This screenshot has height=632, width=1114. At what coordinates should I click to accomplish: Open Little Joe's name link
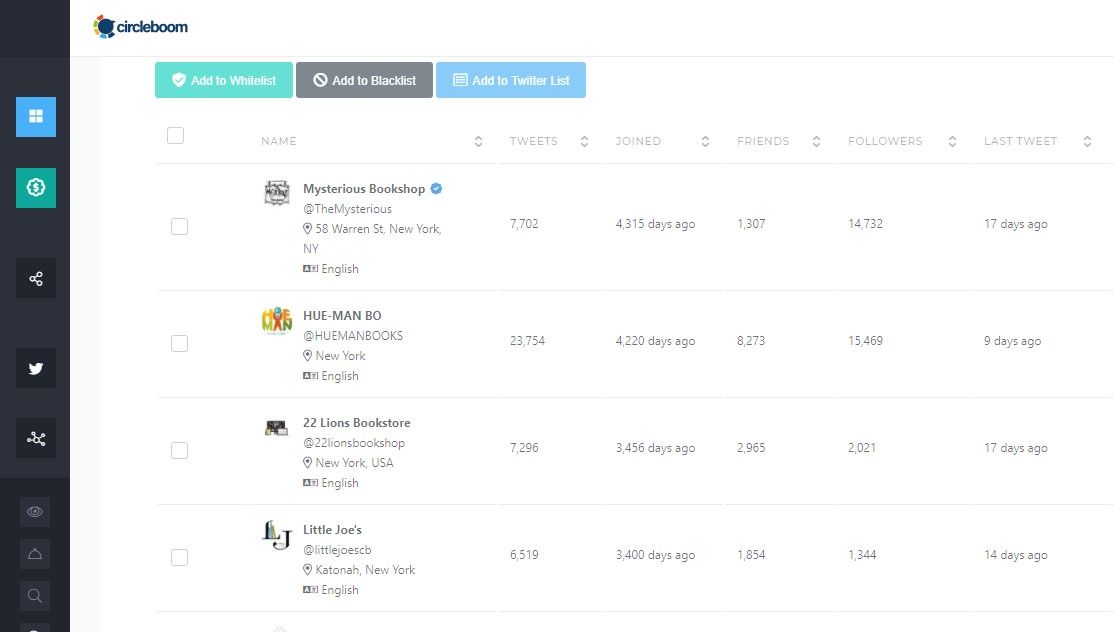(x=332, y=530)
